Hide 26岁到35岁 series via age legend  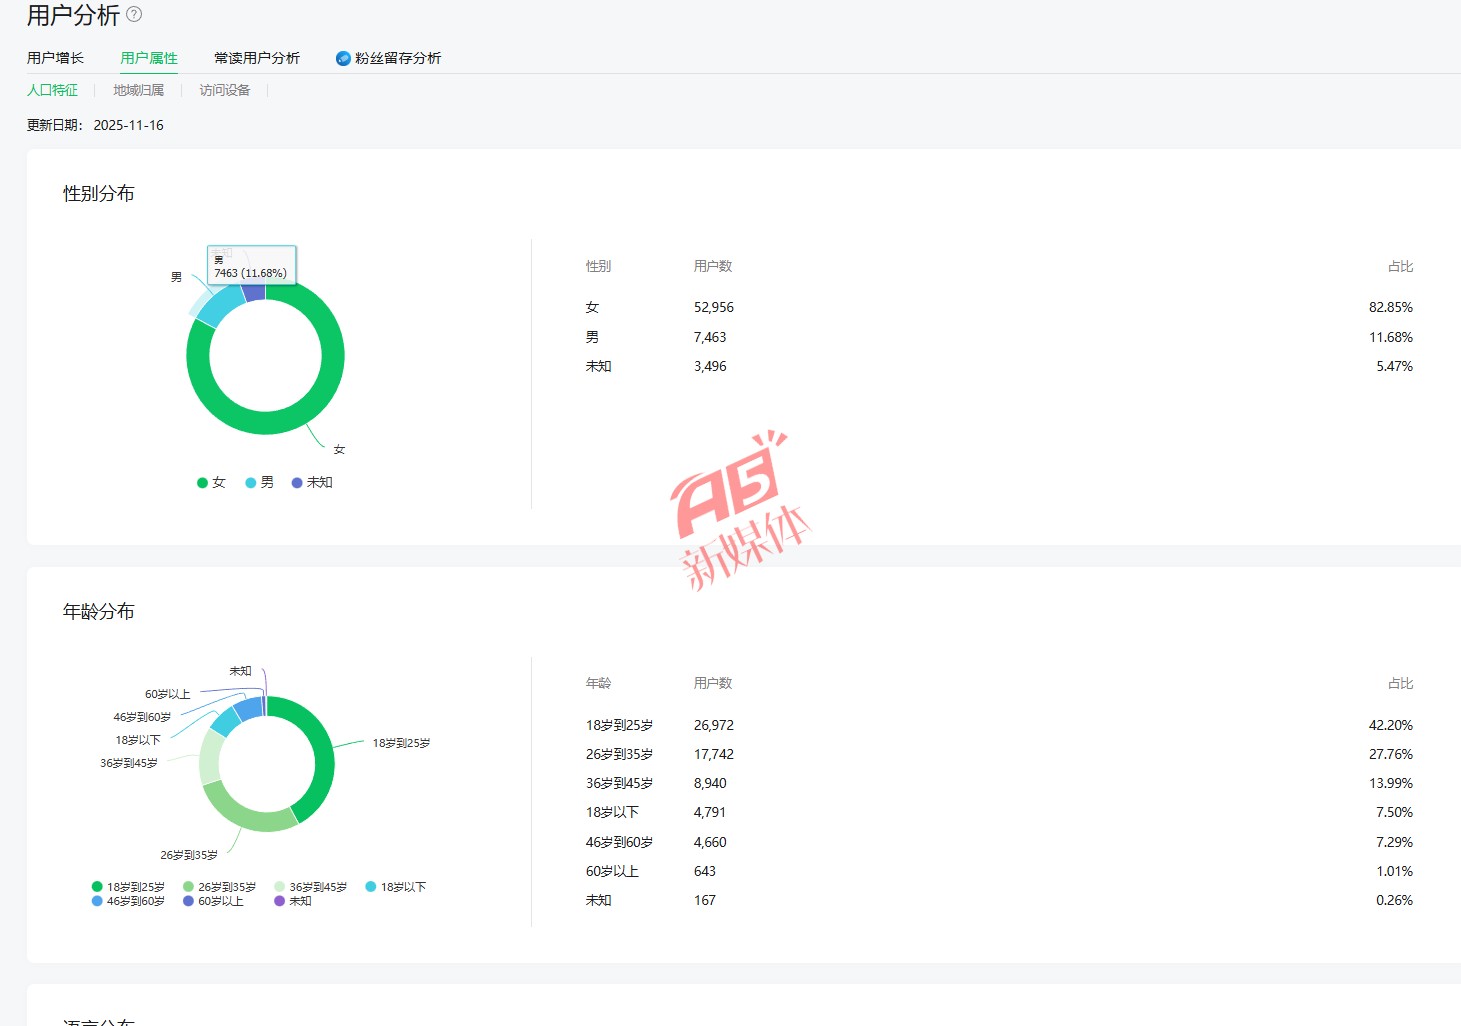coord(219,887)
